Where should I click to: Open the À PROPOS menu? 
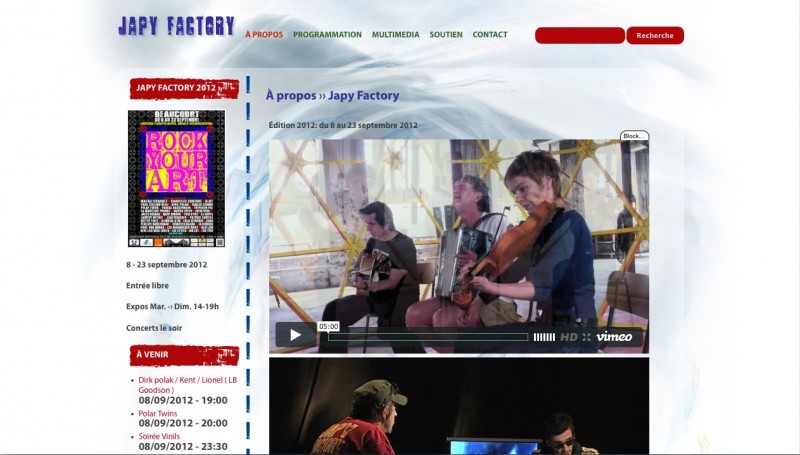click(x=264, y=35)
